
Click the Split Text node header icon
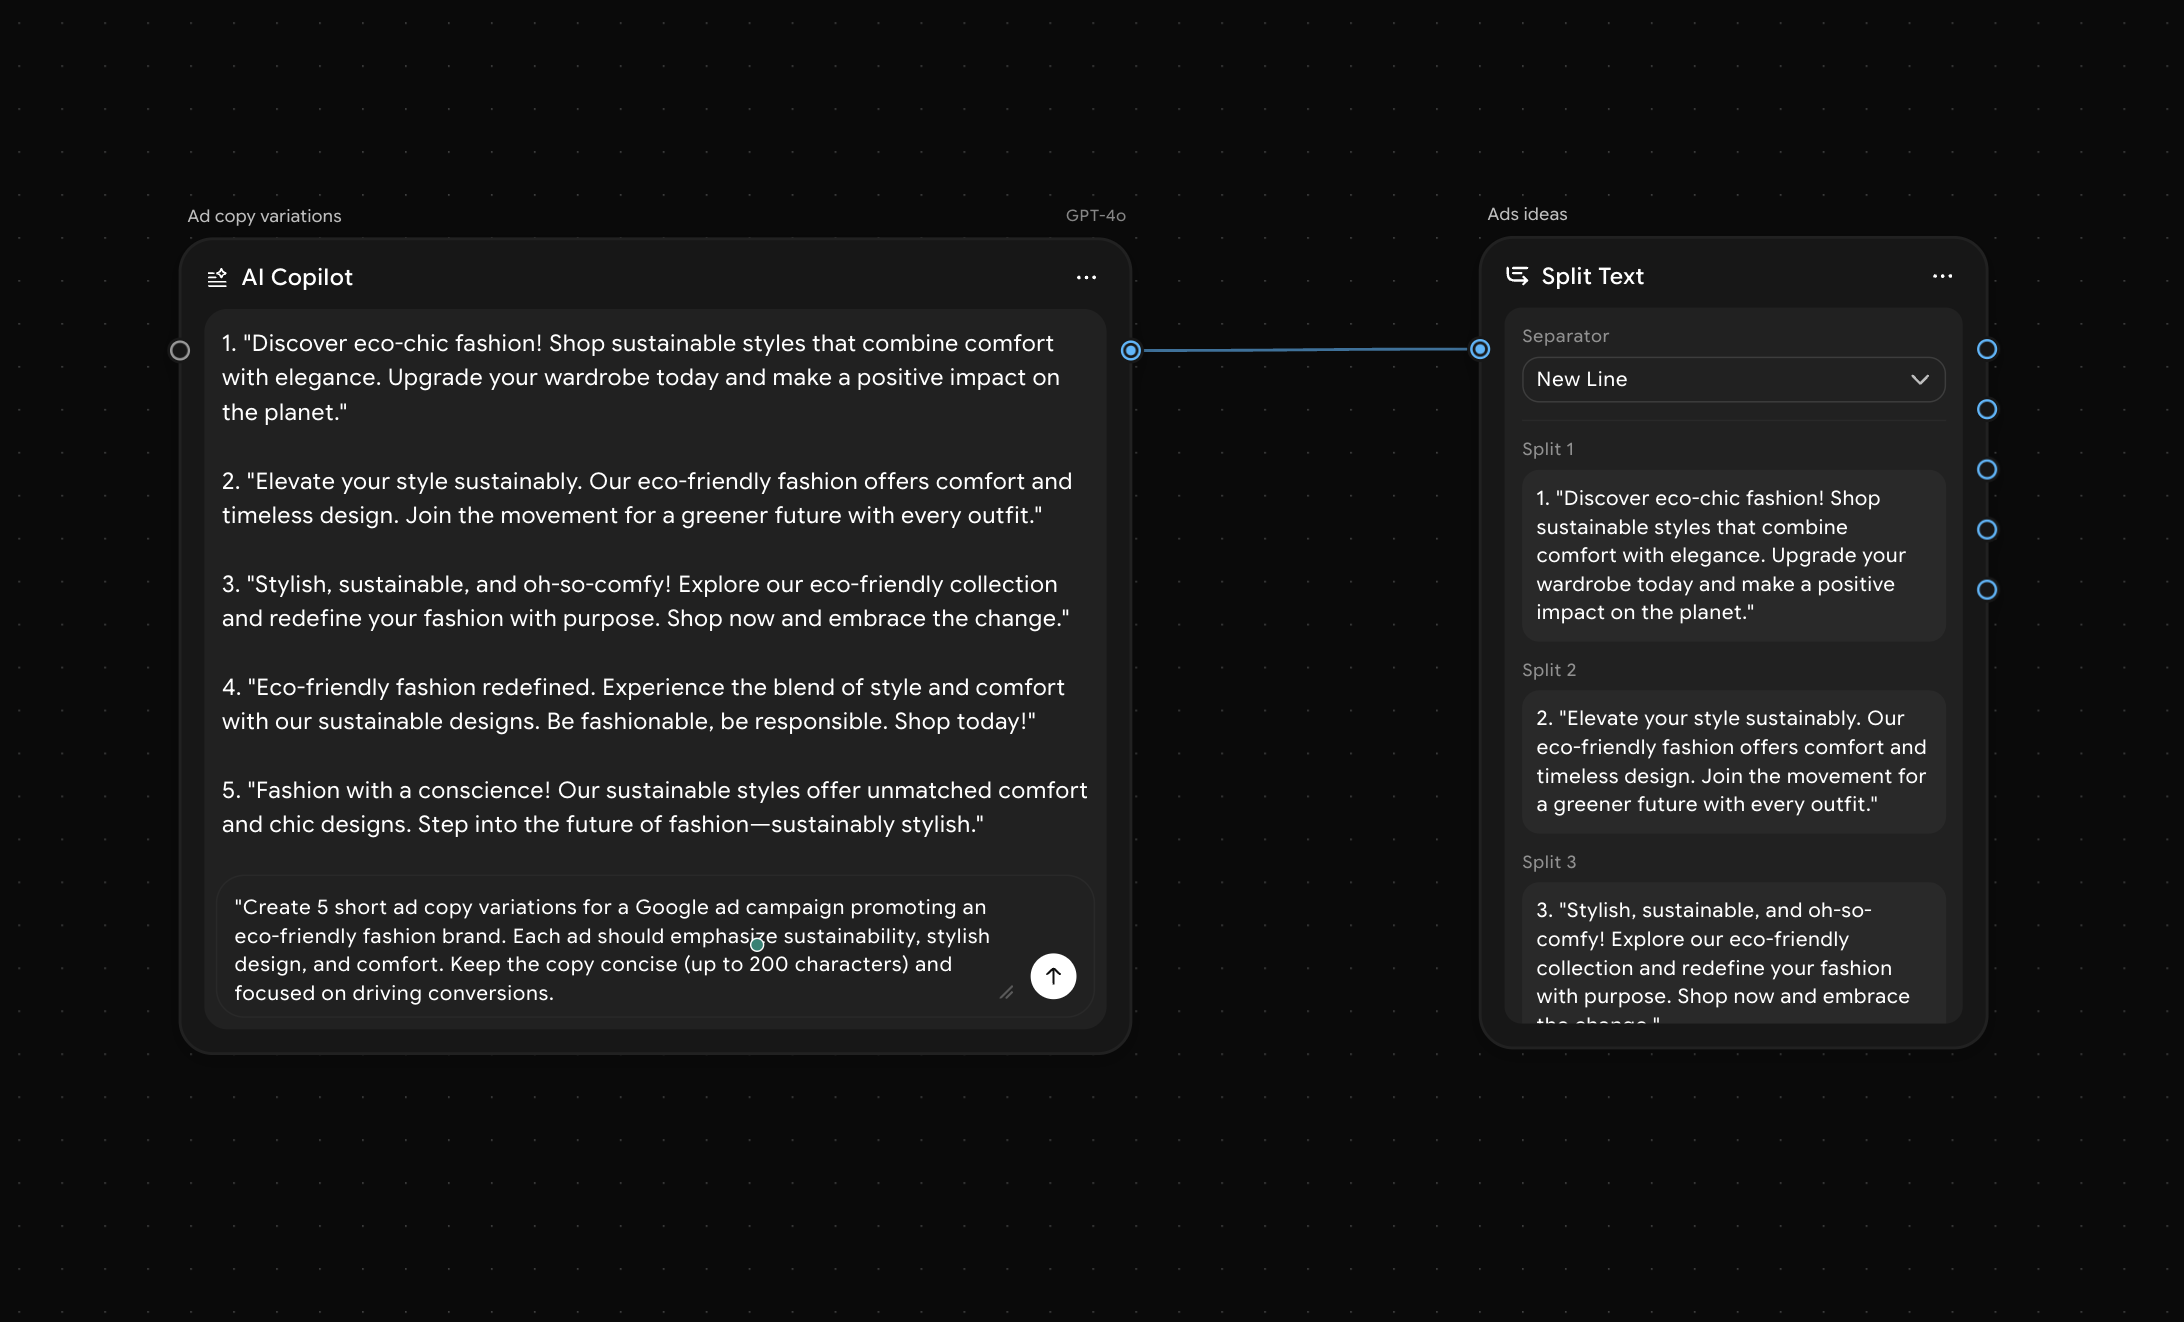pos(1517,276)
